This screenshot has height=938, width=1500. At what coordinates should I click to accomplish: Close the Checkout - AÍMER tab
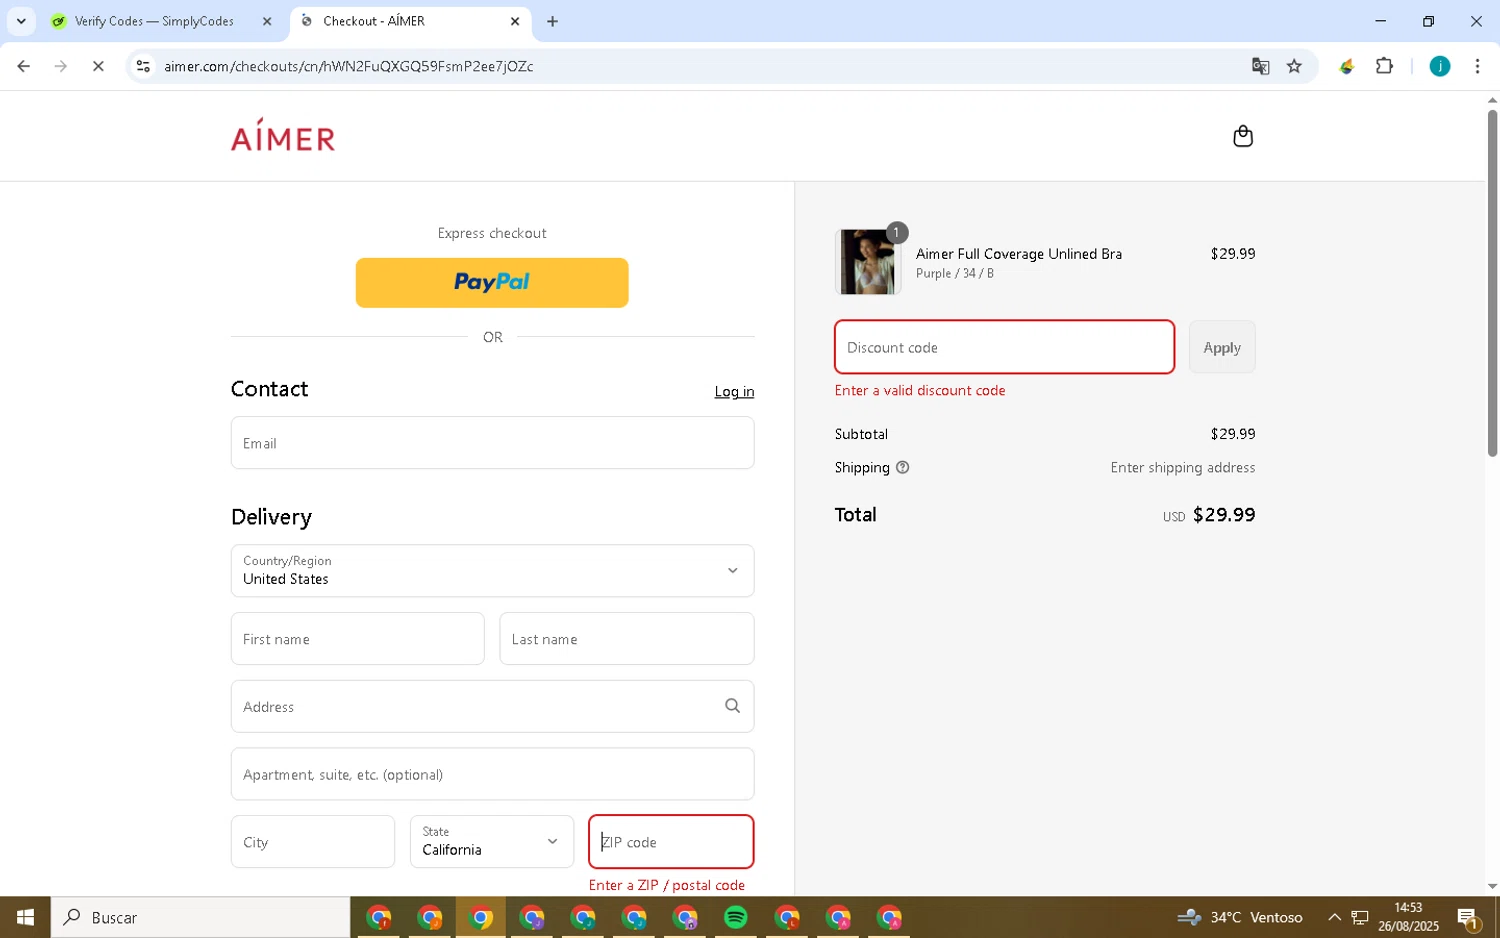[x=515, y=21]
